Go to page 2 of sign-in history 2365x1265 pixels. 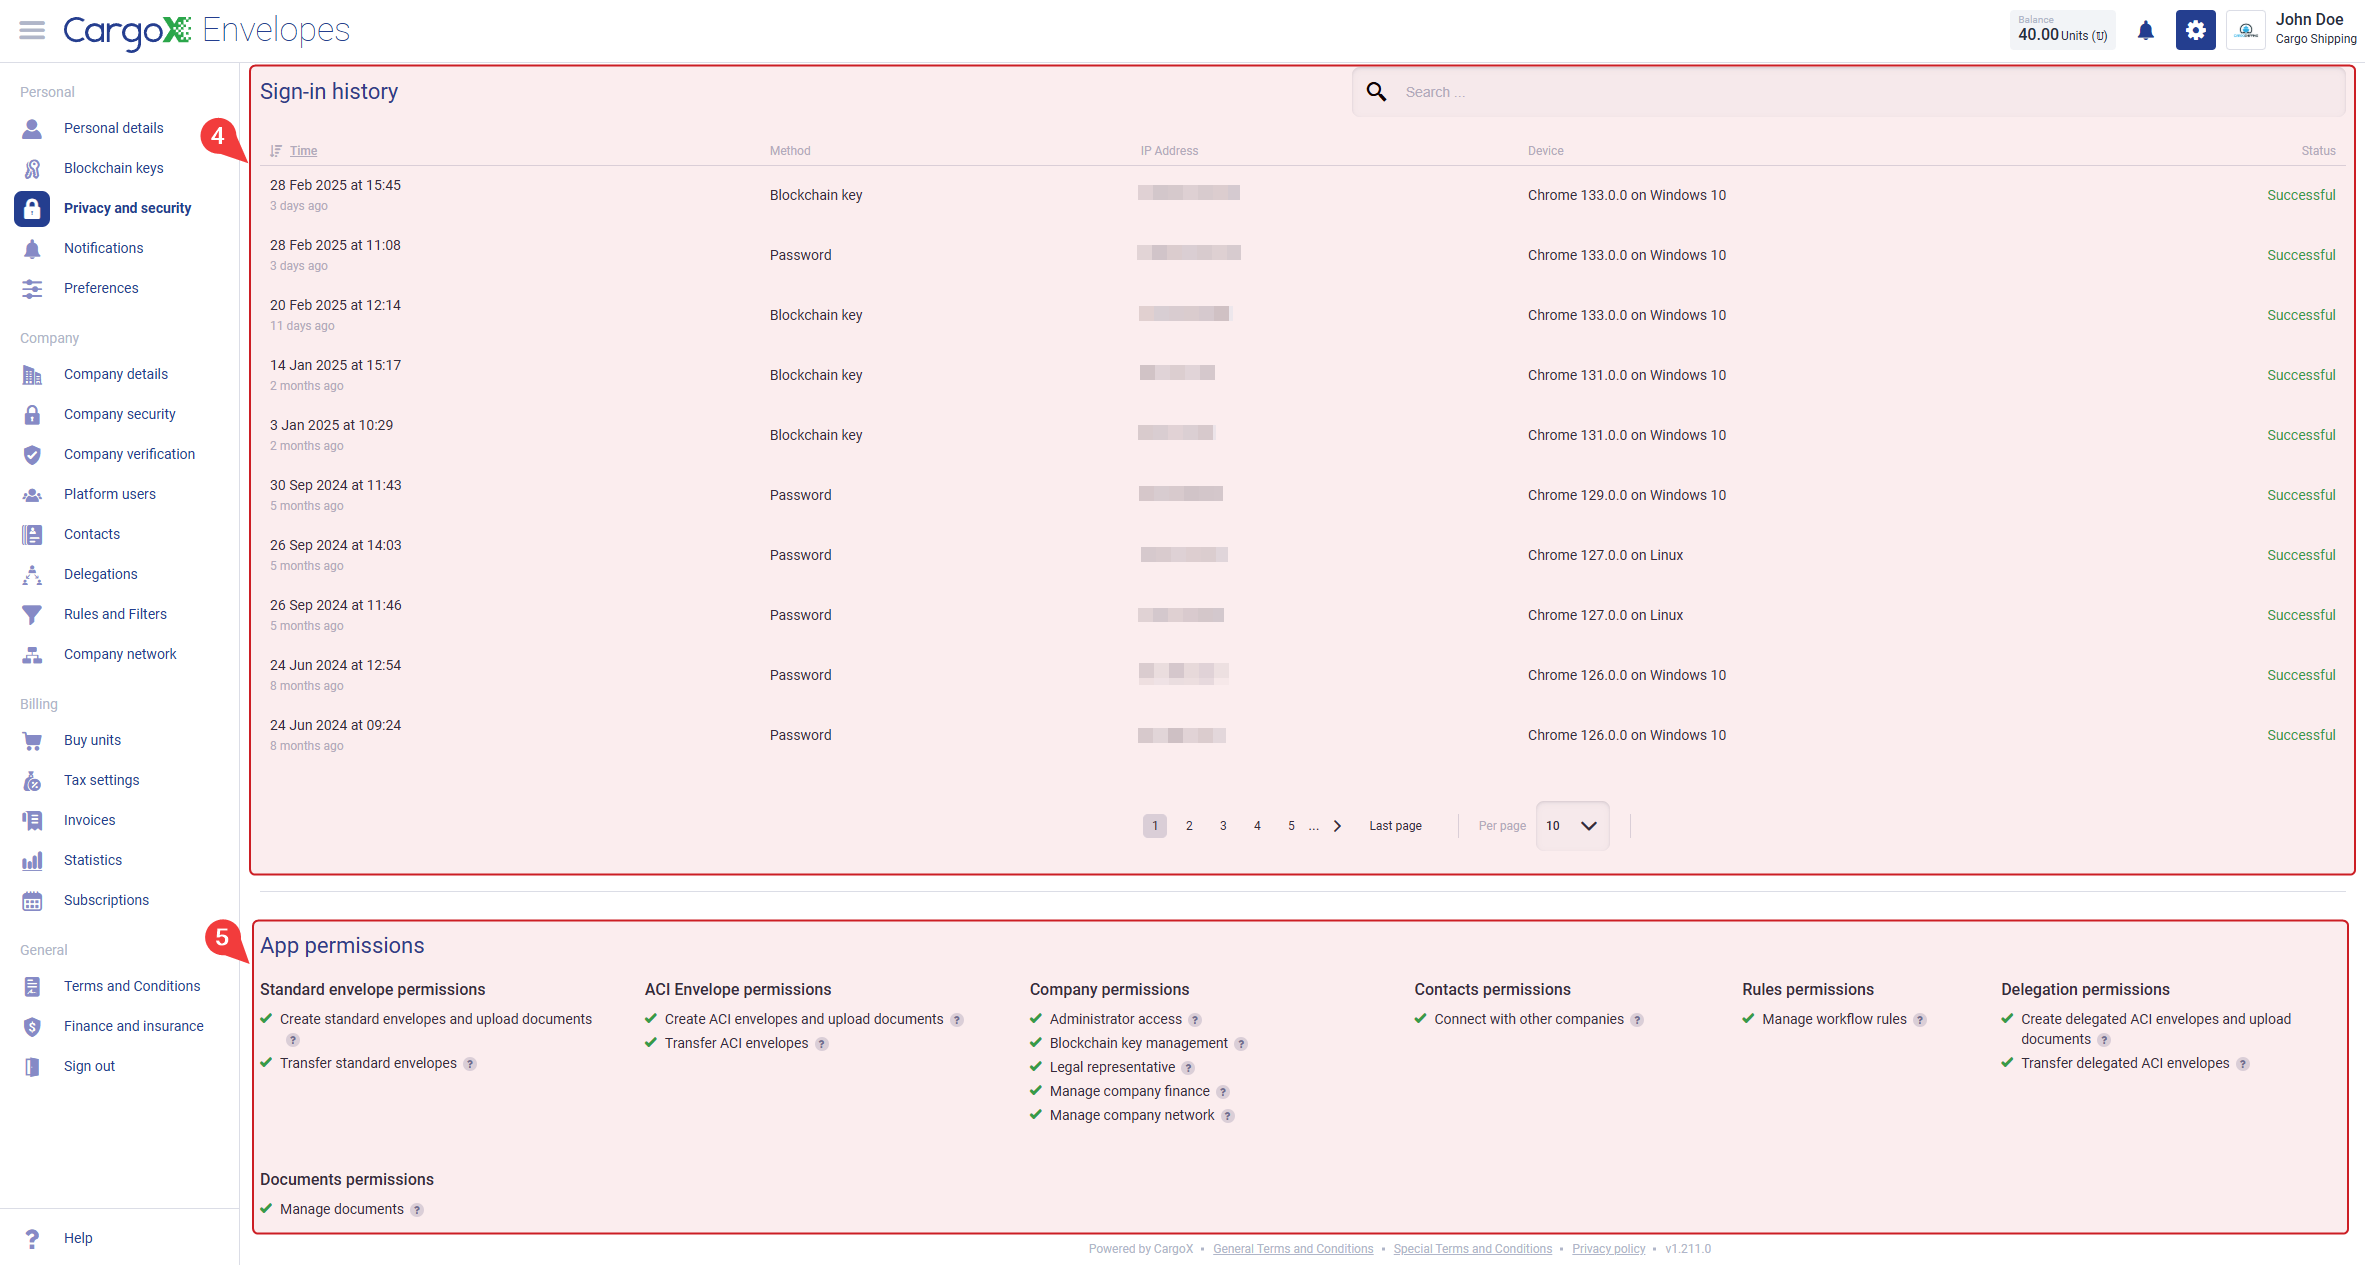pyautogui.click(x=1189, y=826)
